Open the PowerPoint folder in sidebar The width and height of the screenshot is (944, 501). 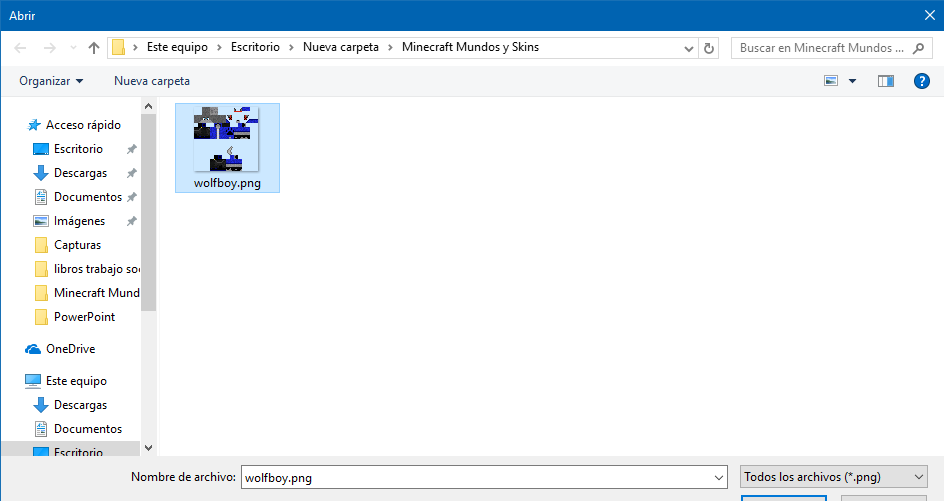[x=84, y=317]
